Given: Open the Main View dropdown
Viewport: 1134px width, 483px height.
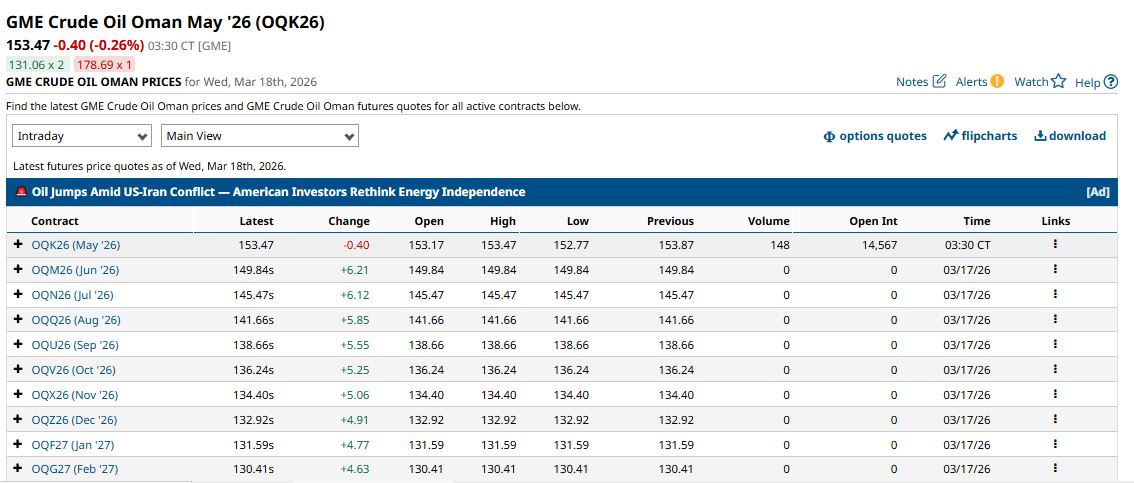Looking at the screenshot, I should pos(260,135).
